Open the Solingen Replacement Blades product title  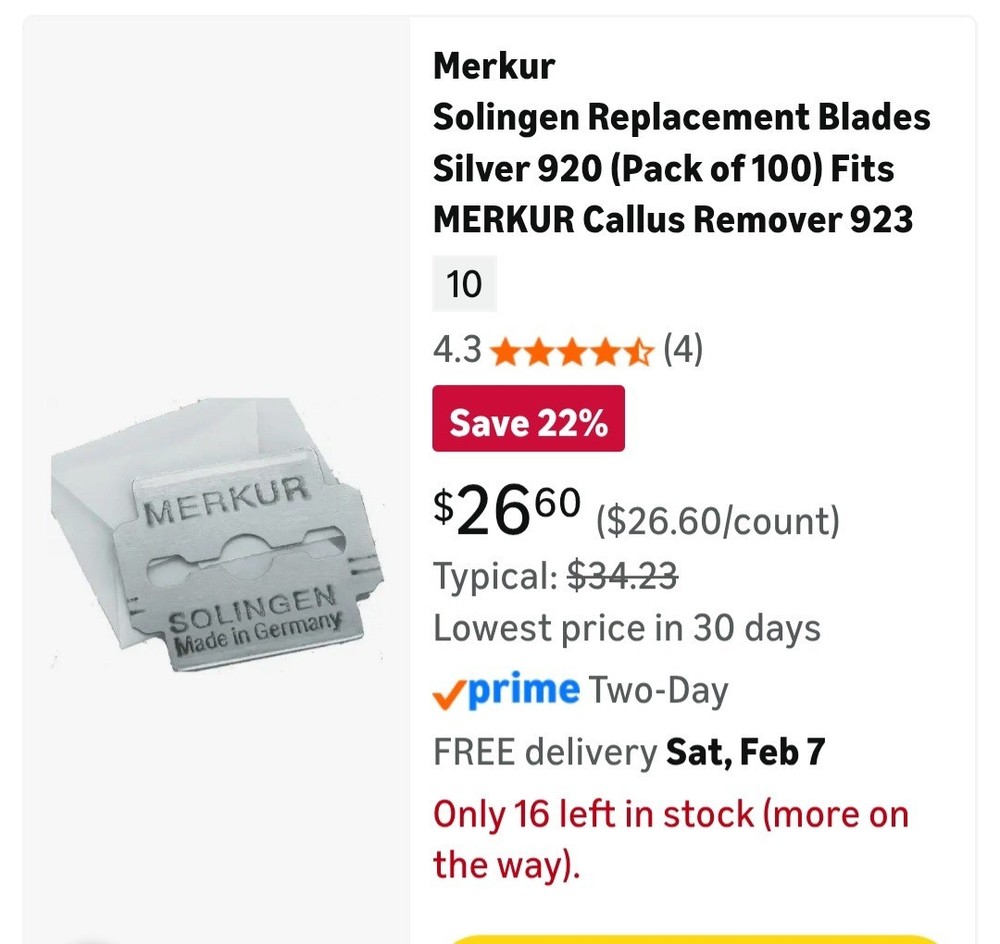tap(680, 168)
